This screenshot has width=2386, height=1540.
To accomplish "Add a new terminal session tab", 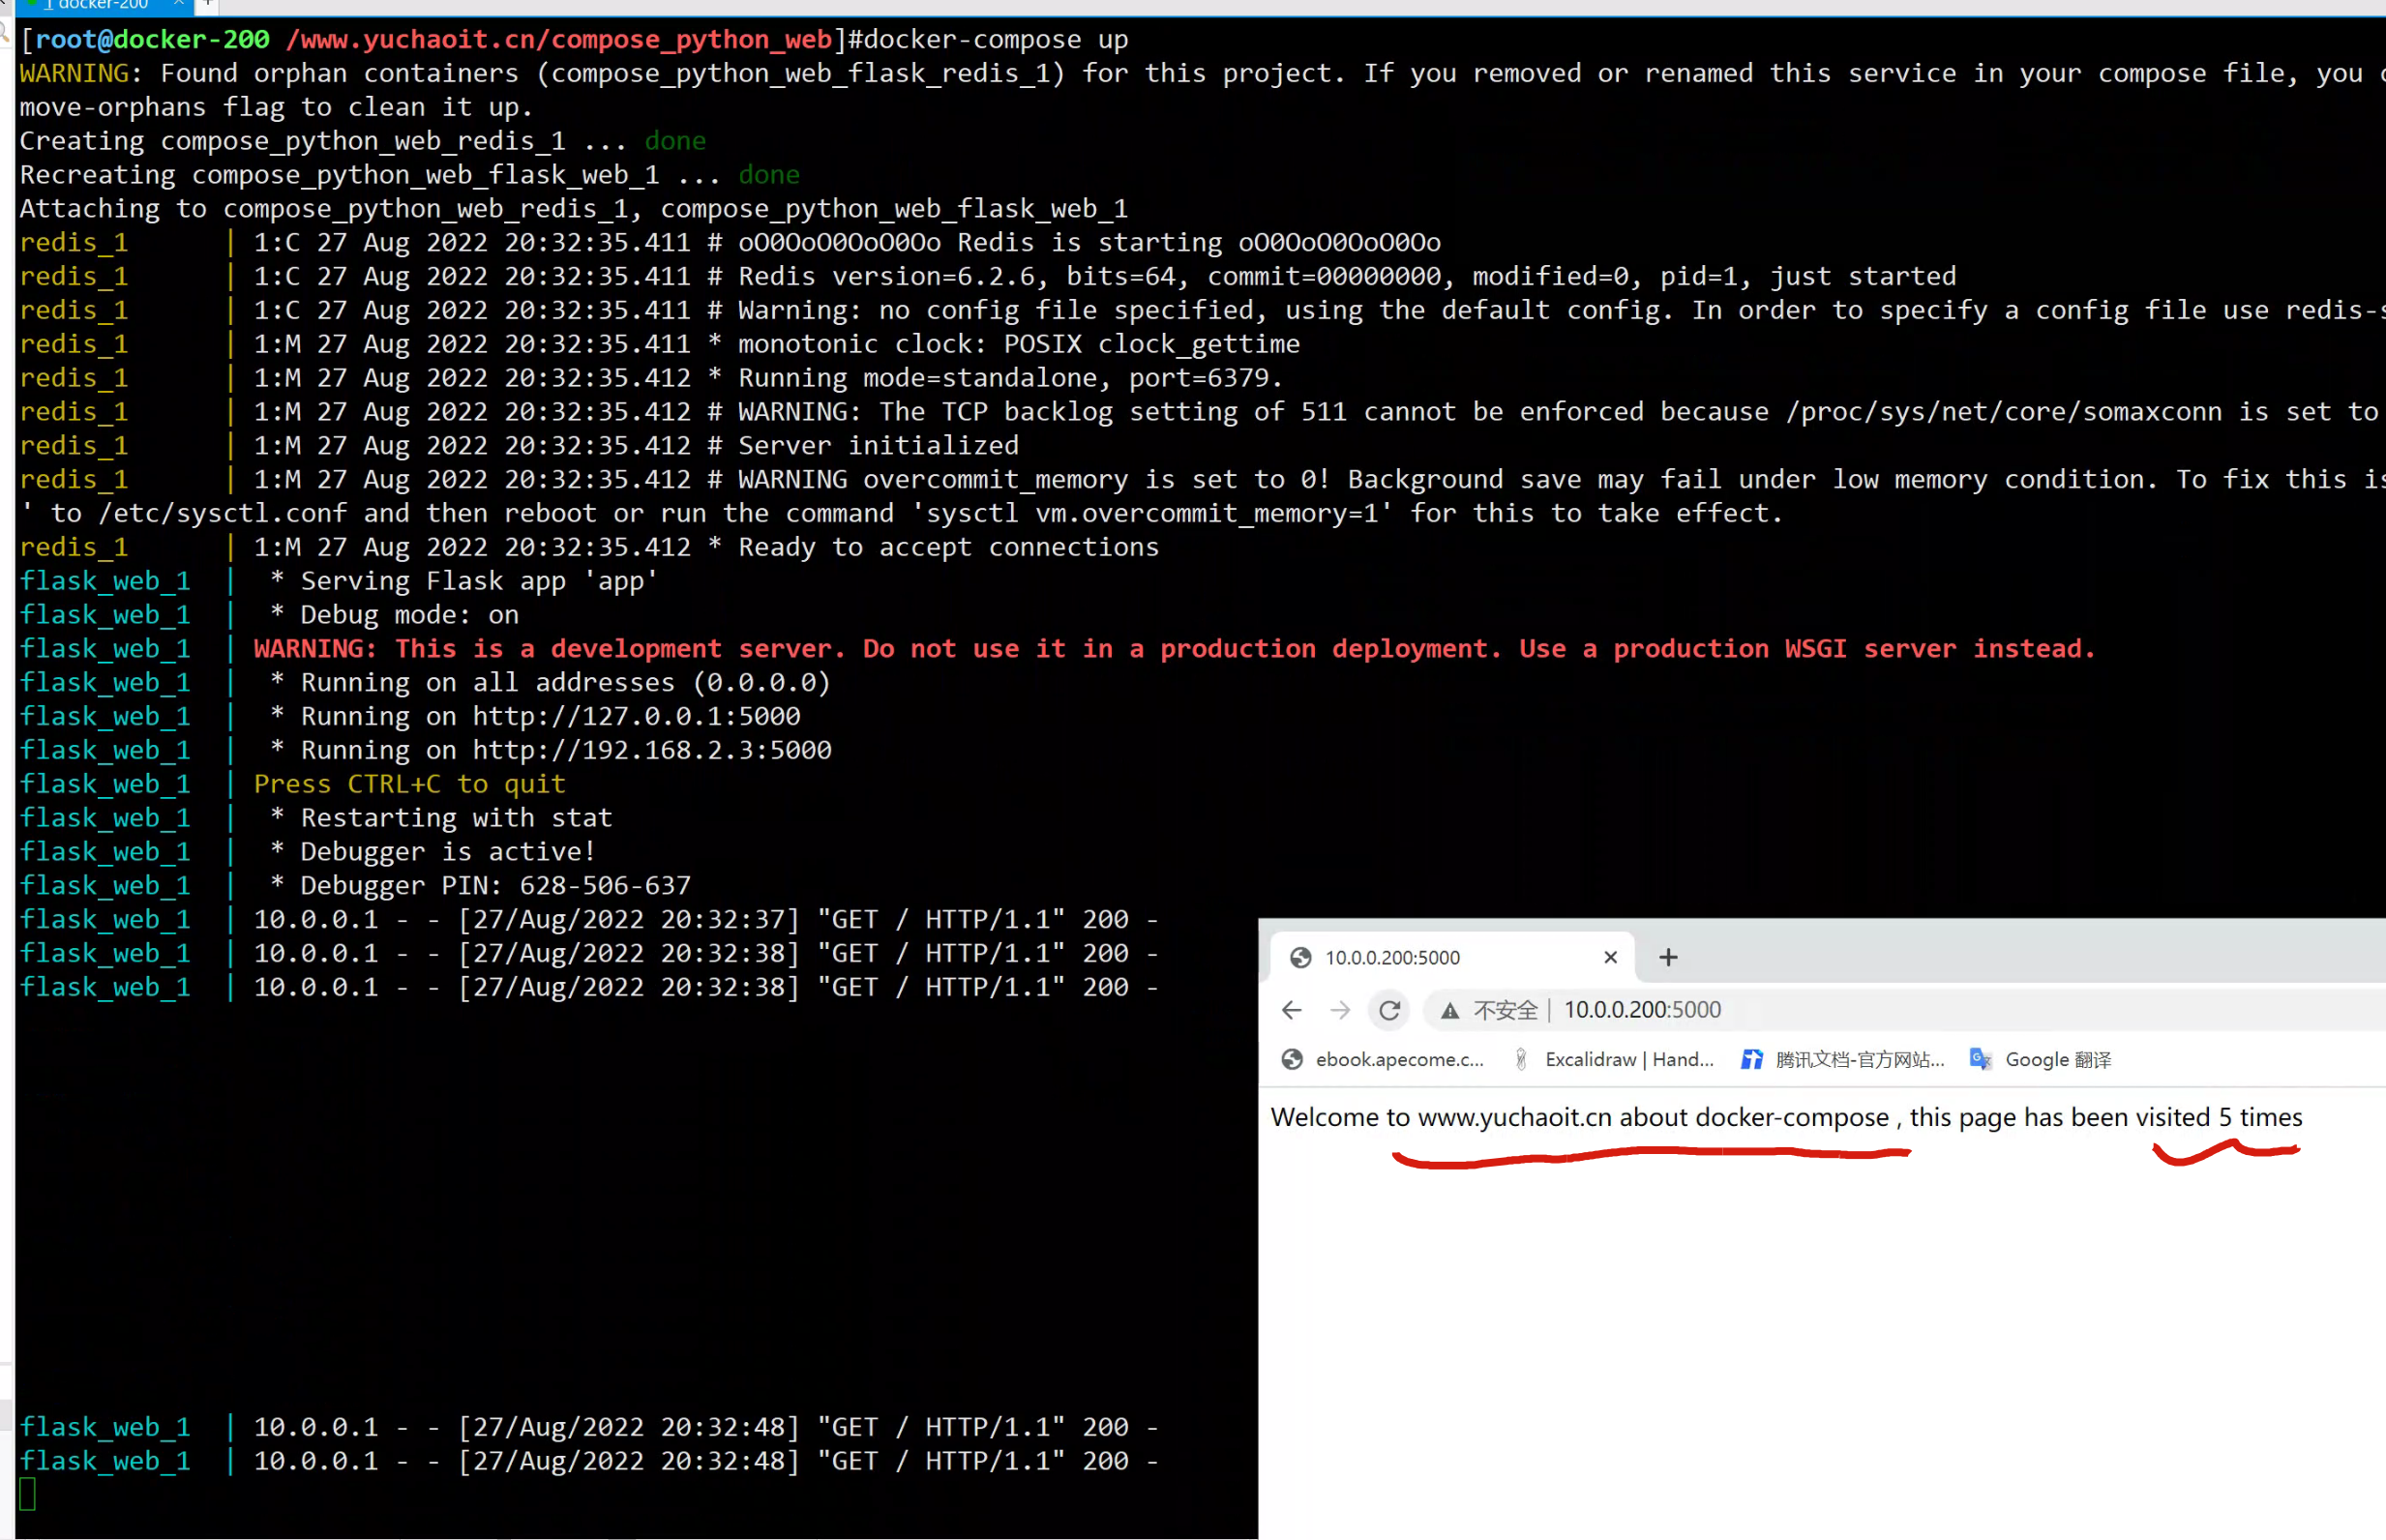I will tap(207, 4).
